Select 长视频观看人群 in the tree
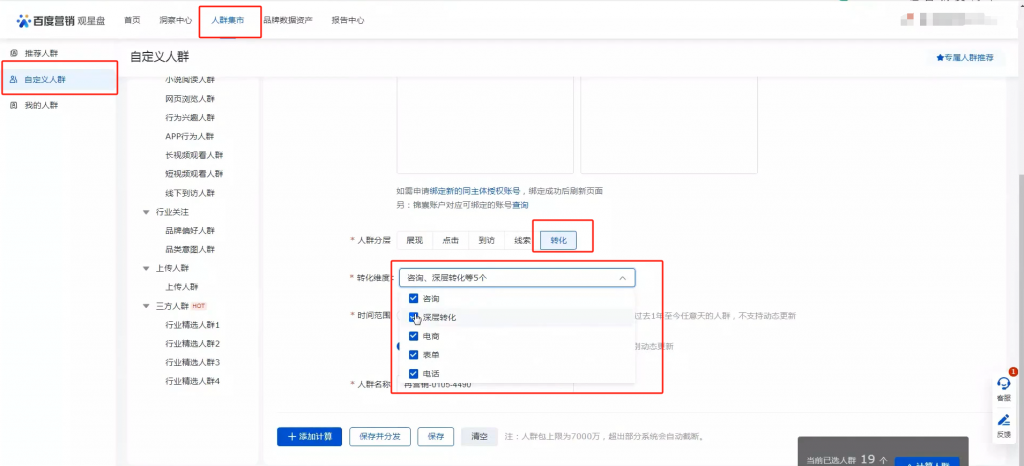The height and width of the screenshot is (466, 1024). tap(194, 155)
